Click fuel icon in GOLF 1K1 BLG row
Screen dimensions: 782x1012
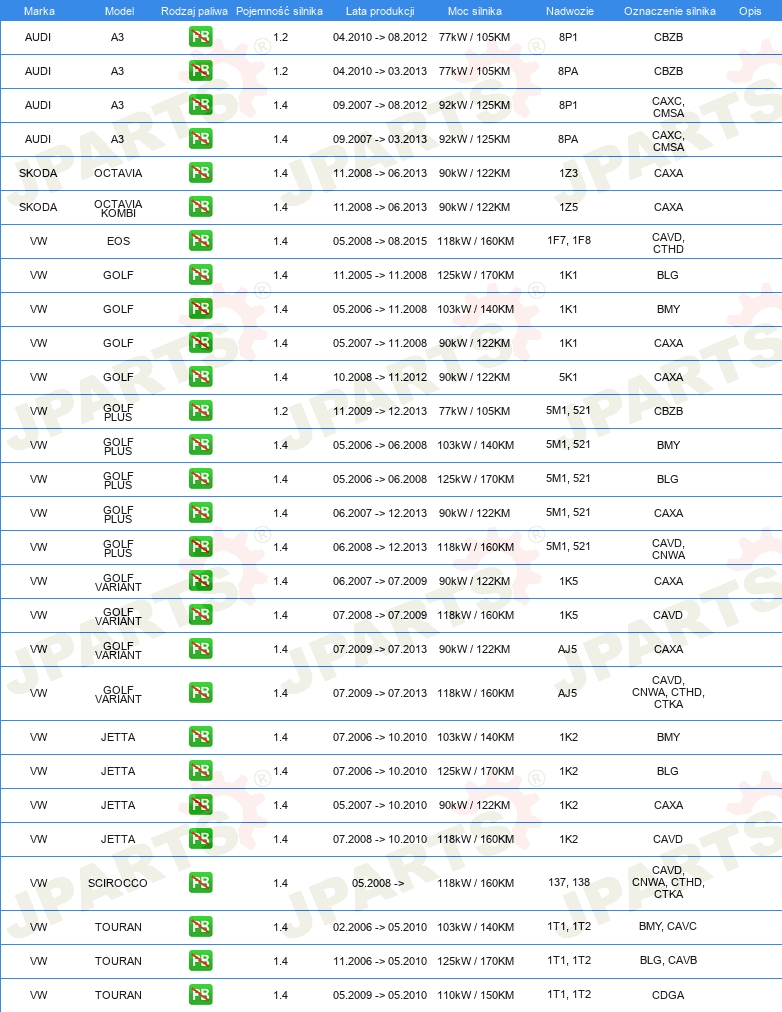point(201,275)
